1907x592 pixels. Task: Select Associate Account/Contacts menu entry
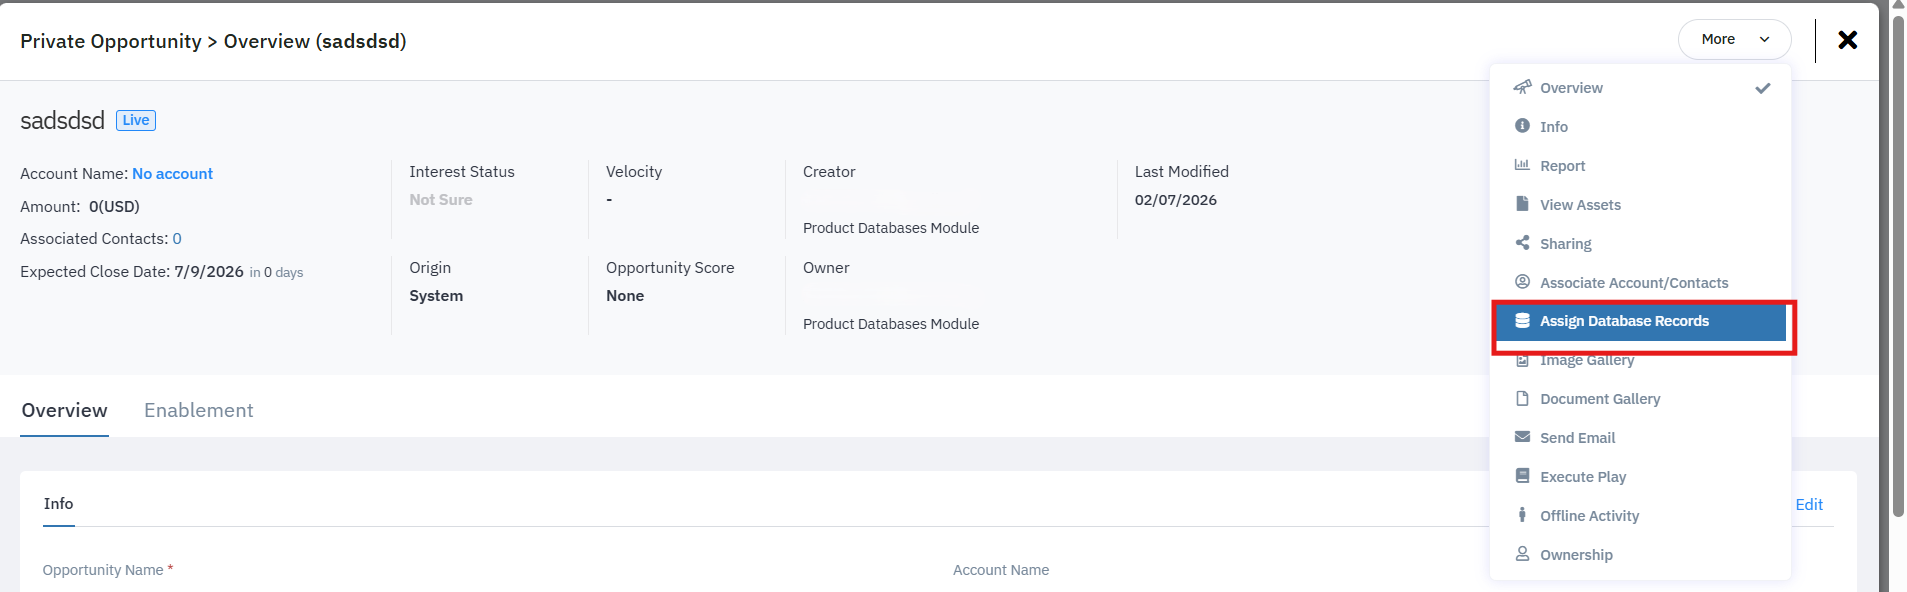pyautogui.click(x=1640, y=283)
